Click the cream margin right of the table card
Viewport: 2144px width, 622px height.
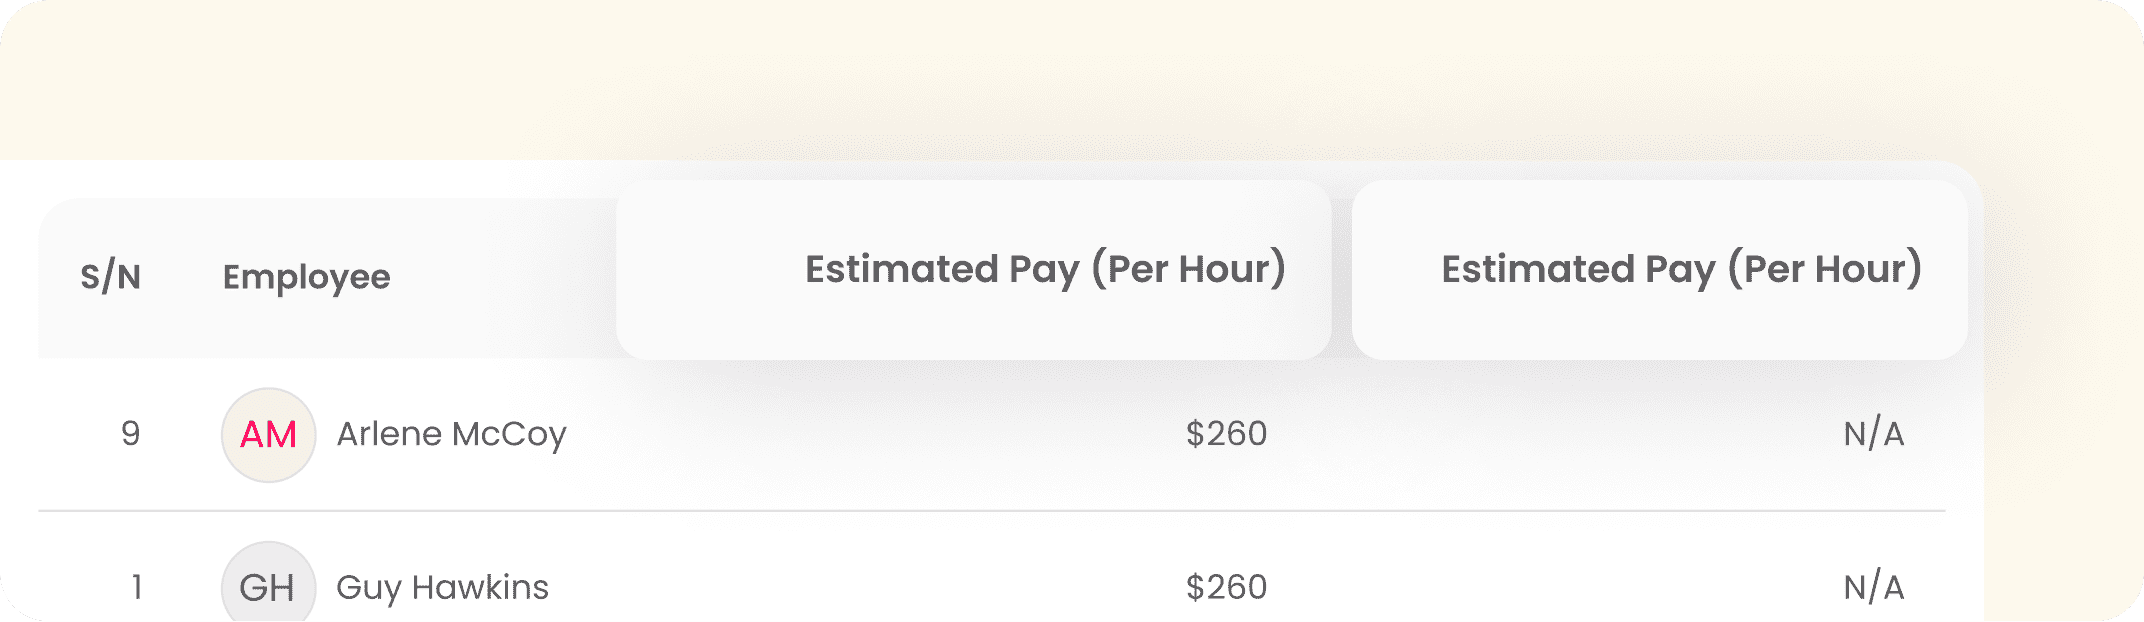tap(2062, 400)
